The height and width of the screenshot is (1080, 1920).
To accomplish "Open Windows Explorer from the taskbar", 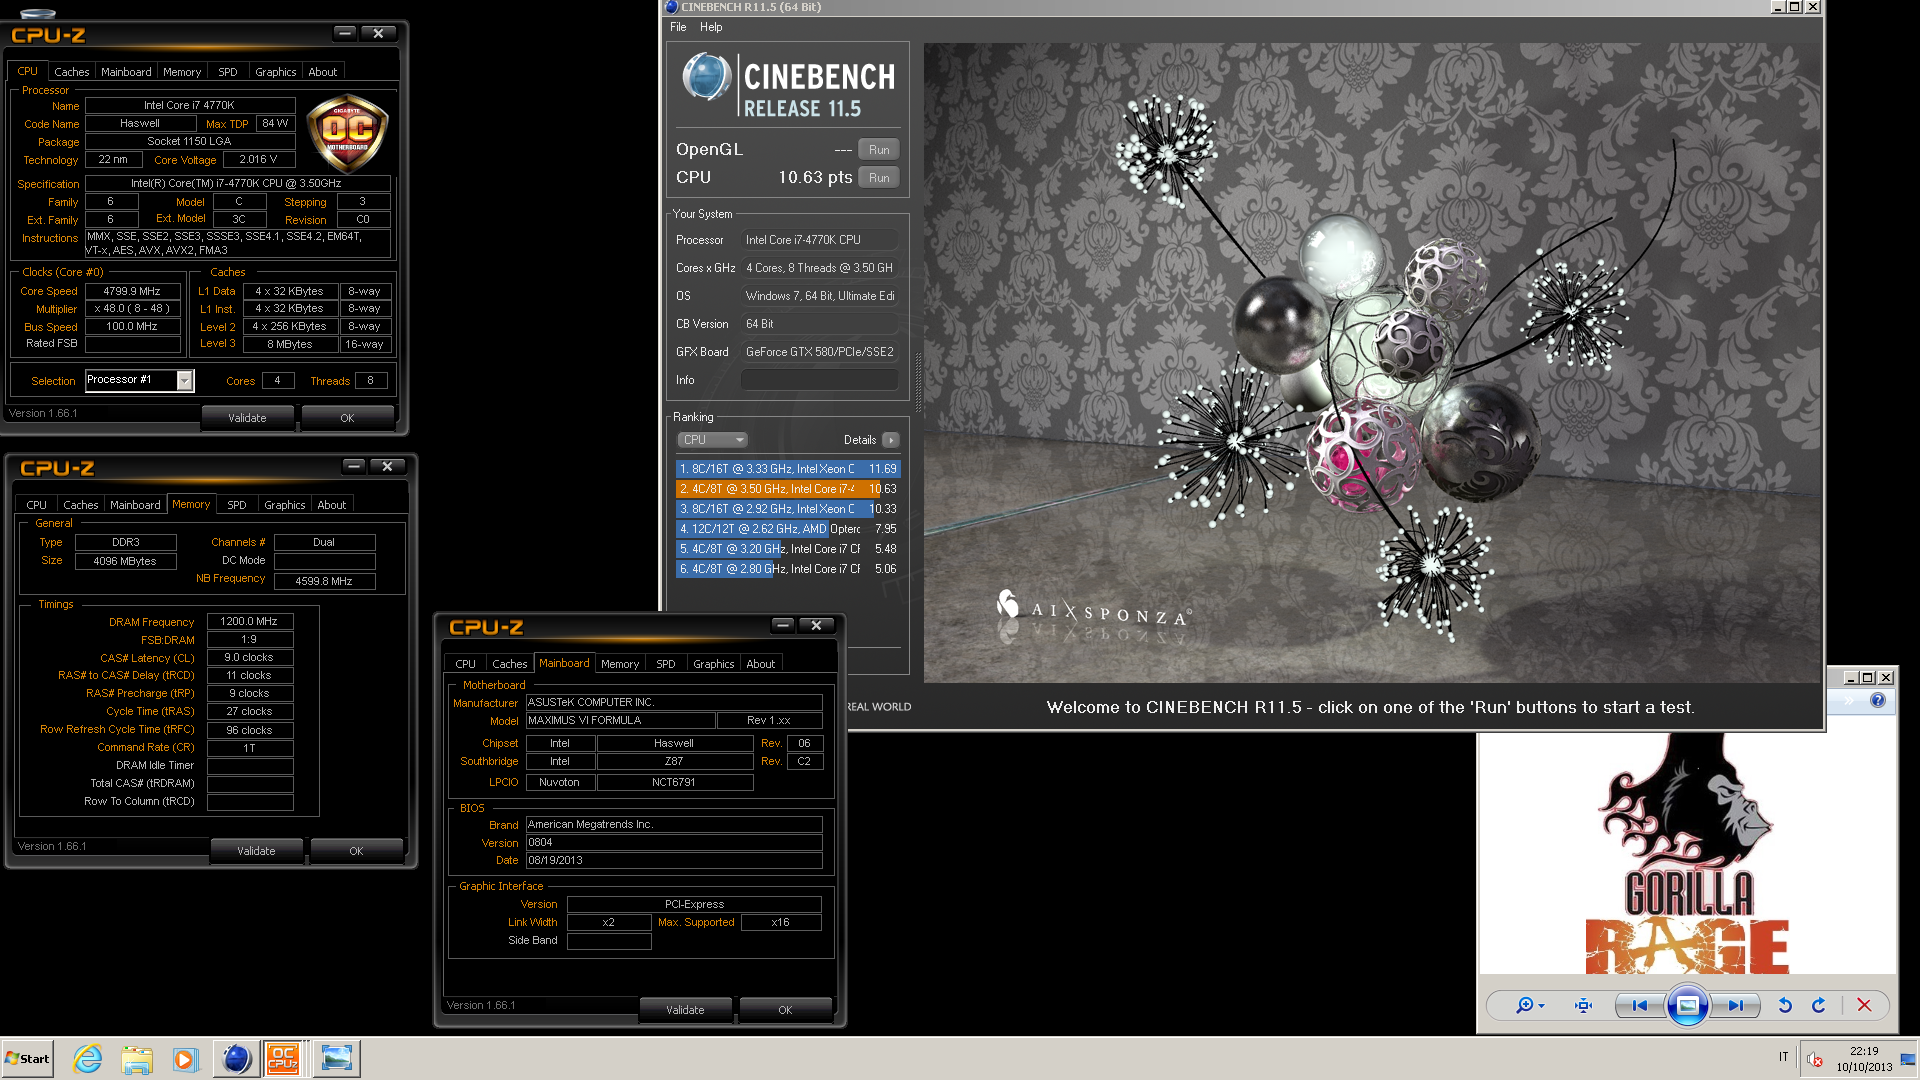I will [x=137, y=1058].
